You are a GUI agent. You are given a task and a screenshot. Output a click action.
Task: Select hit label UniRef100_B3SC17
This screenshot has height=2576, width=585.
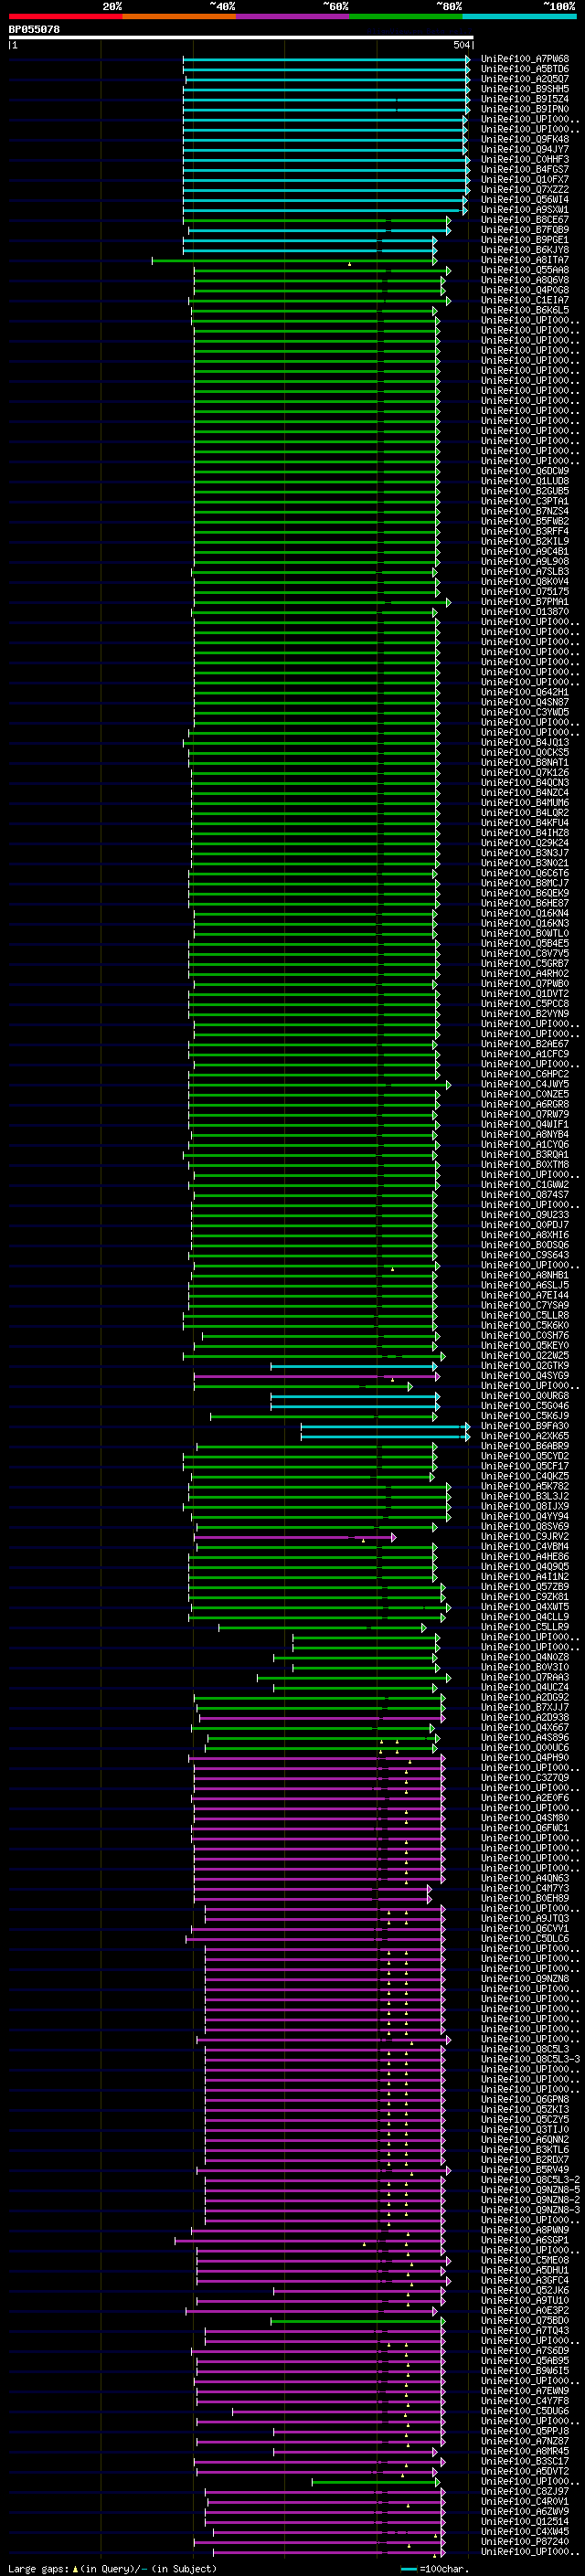(525, 2461)
